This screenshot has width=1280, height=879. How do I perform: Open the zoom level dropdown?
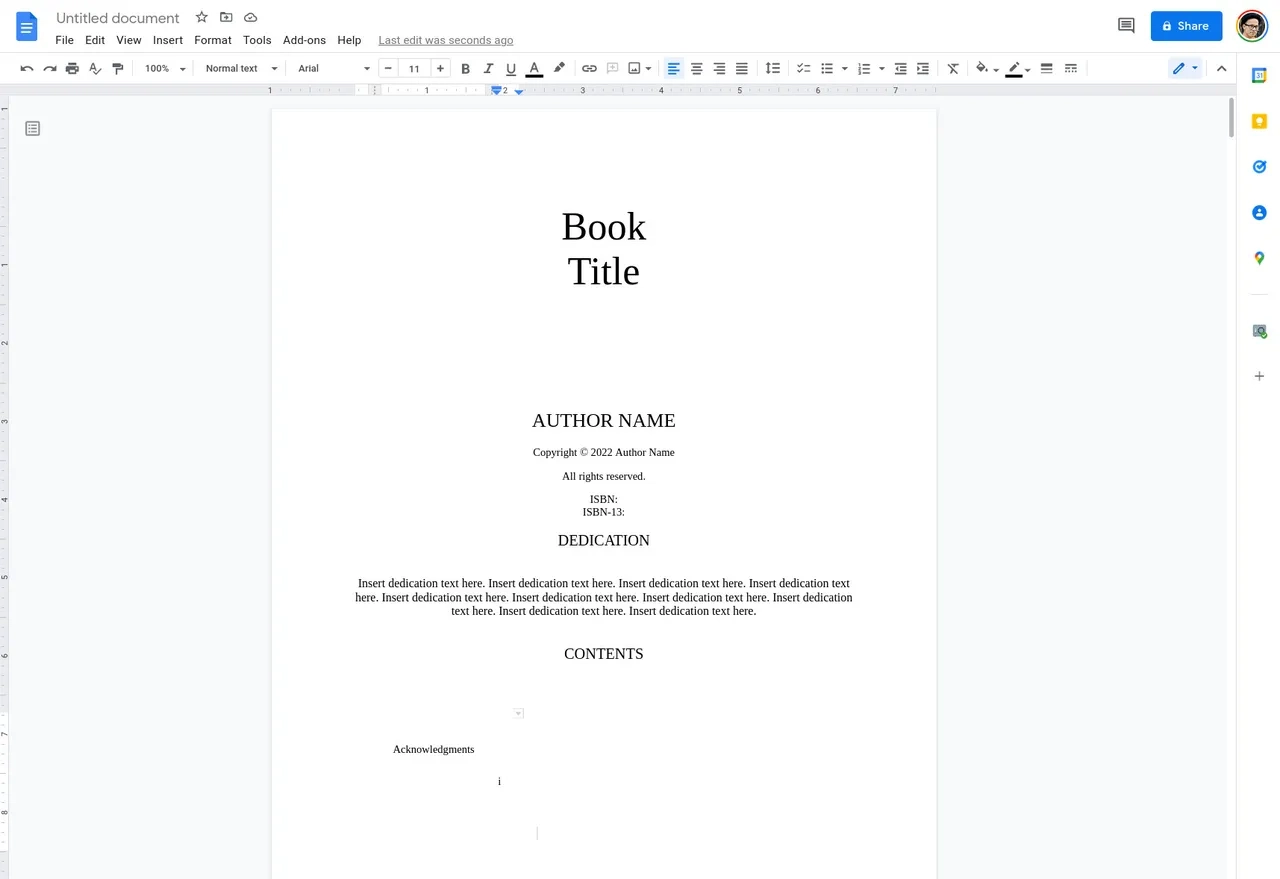pyautogui.click(x=163, y=68)
